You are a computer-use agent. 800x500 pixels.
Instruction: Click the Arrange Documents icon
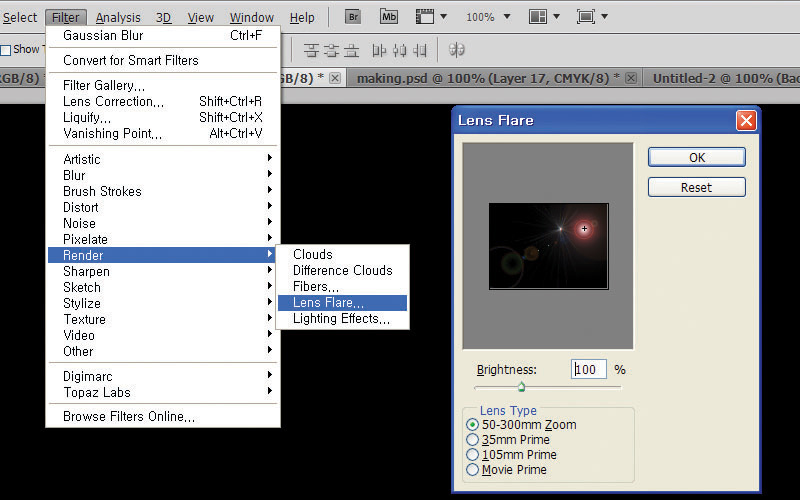point(538,17)
